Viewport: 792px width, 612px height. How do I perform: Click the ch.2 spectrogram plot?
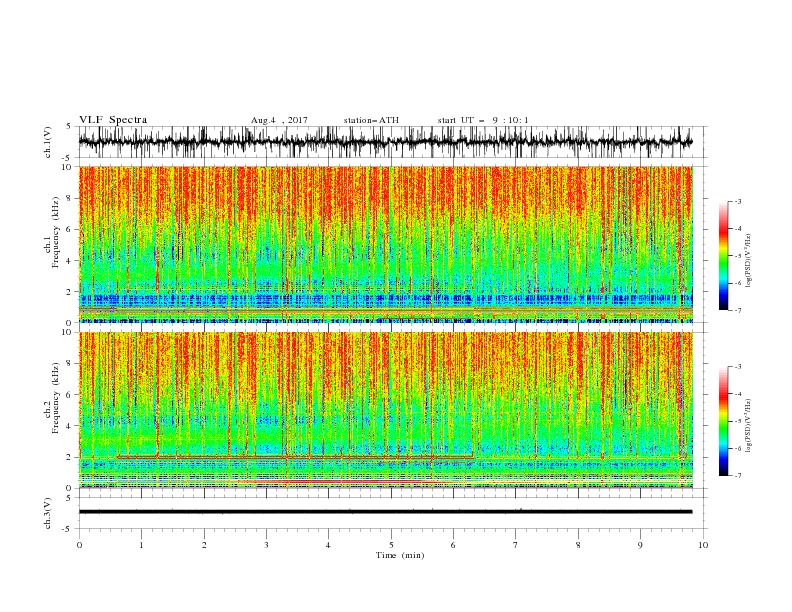click(386, 410)
